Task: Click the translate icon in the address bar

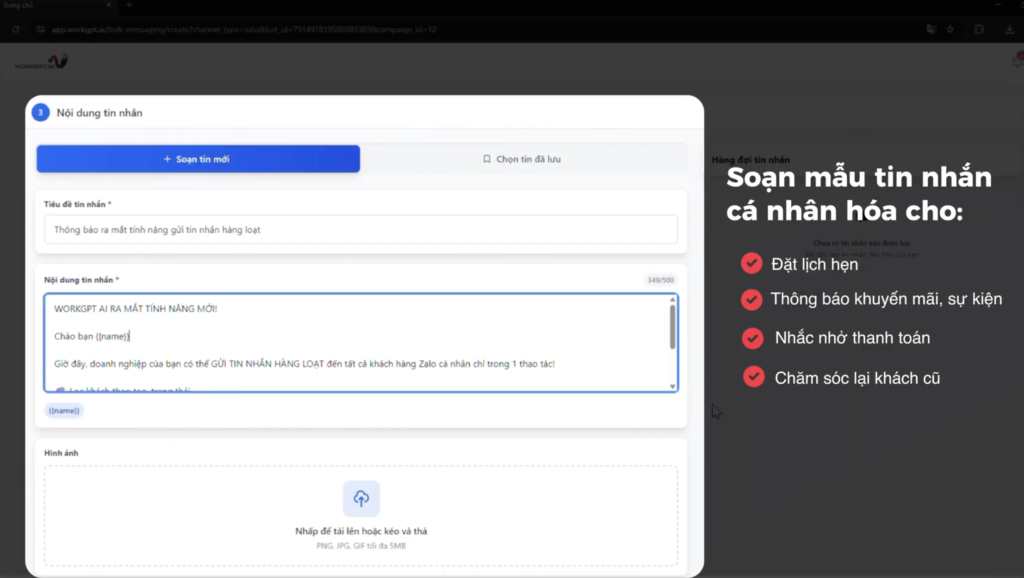Action: (932, 29)
